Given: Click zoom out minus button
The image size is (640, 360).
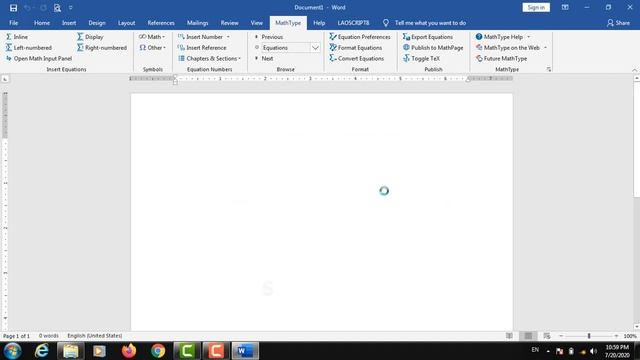Looking at the screenshot, I should point(561,336).
